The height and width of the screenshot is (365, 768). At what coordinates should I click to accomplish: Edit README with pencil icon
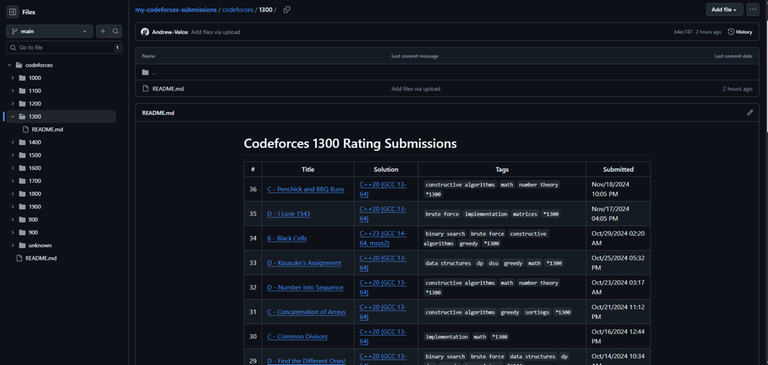pyautogui.click(x=750, y=113)
